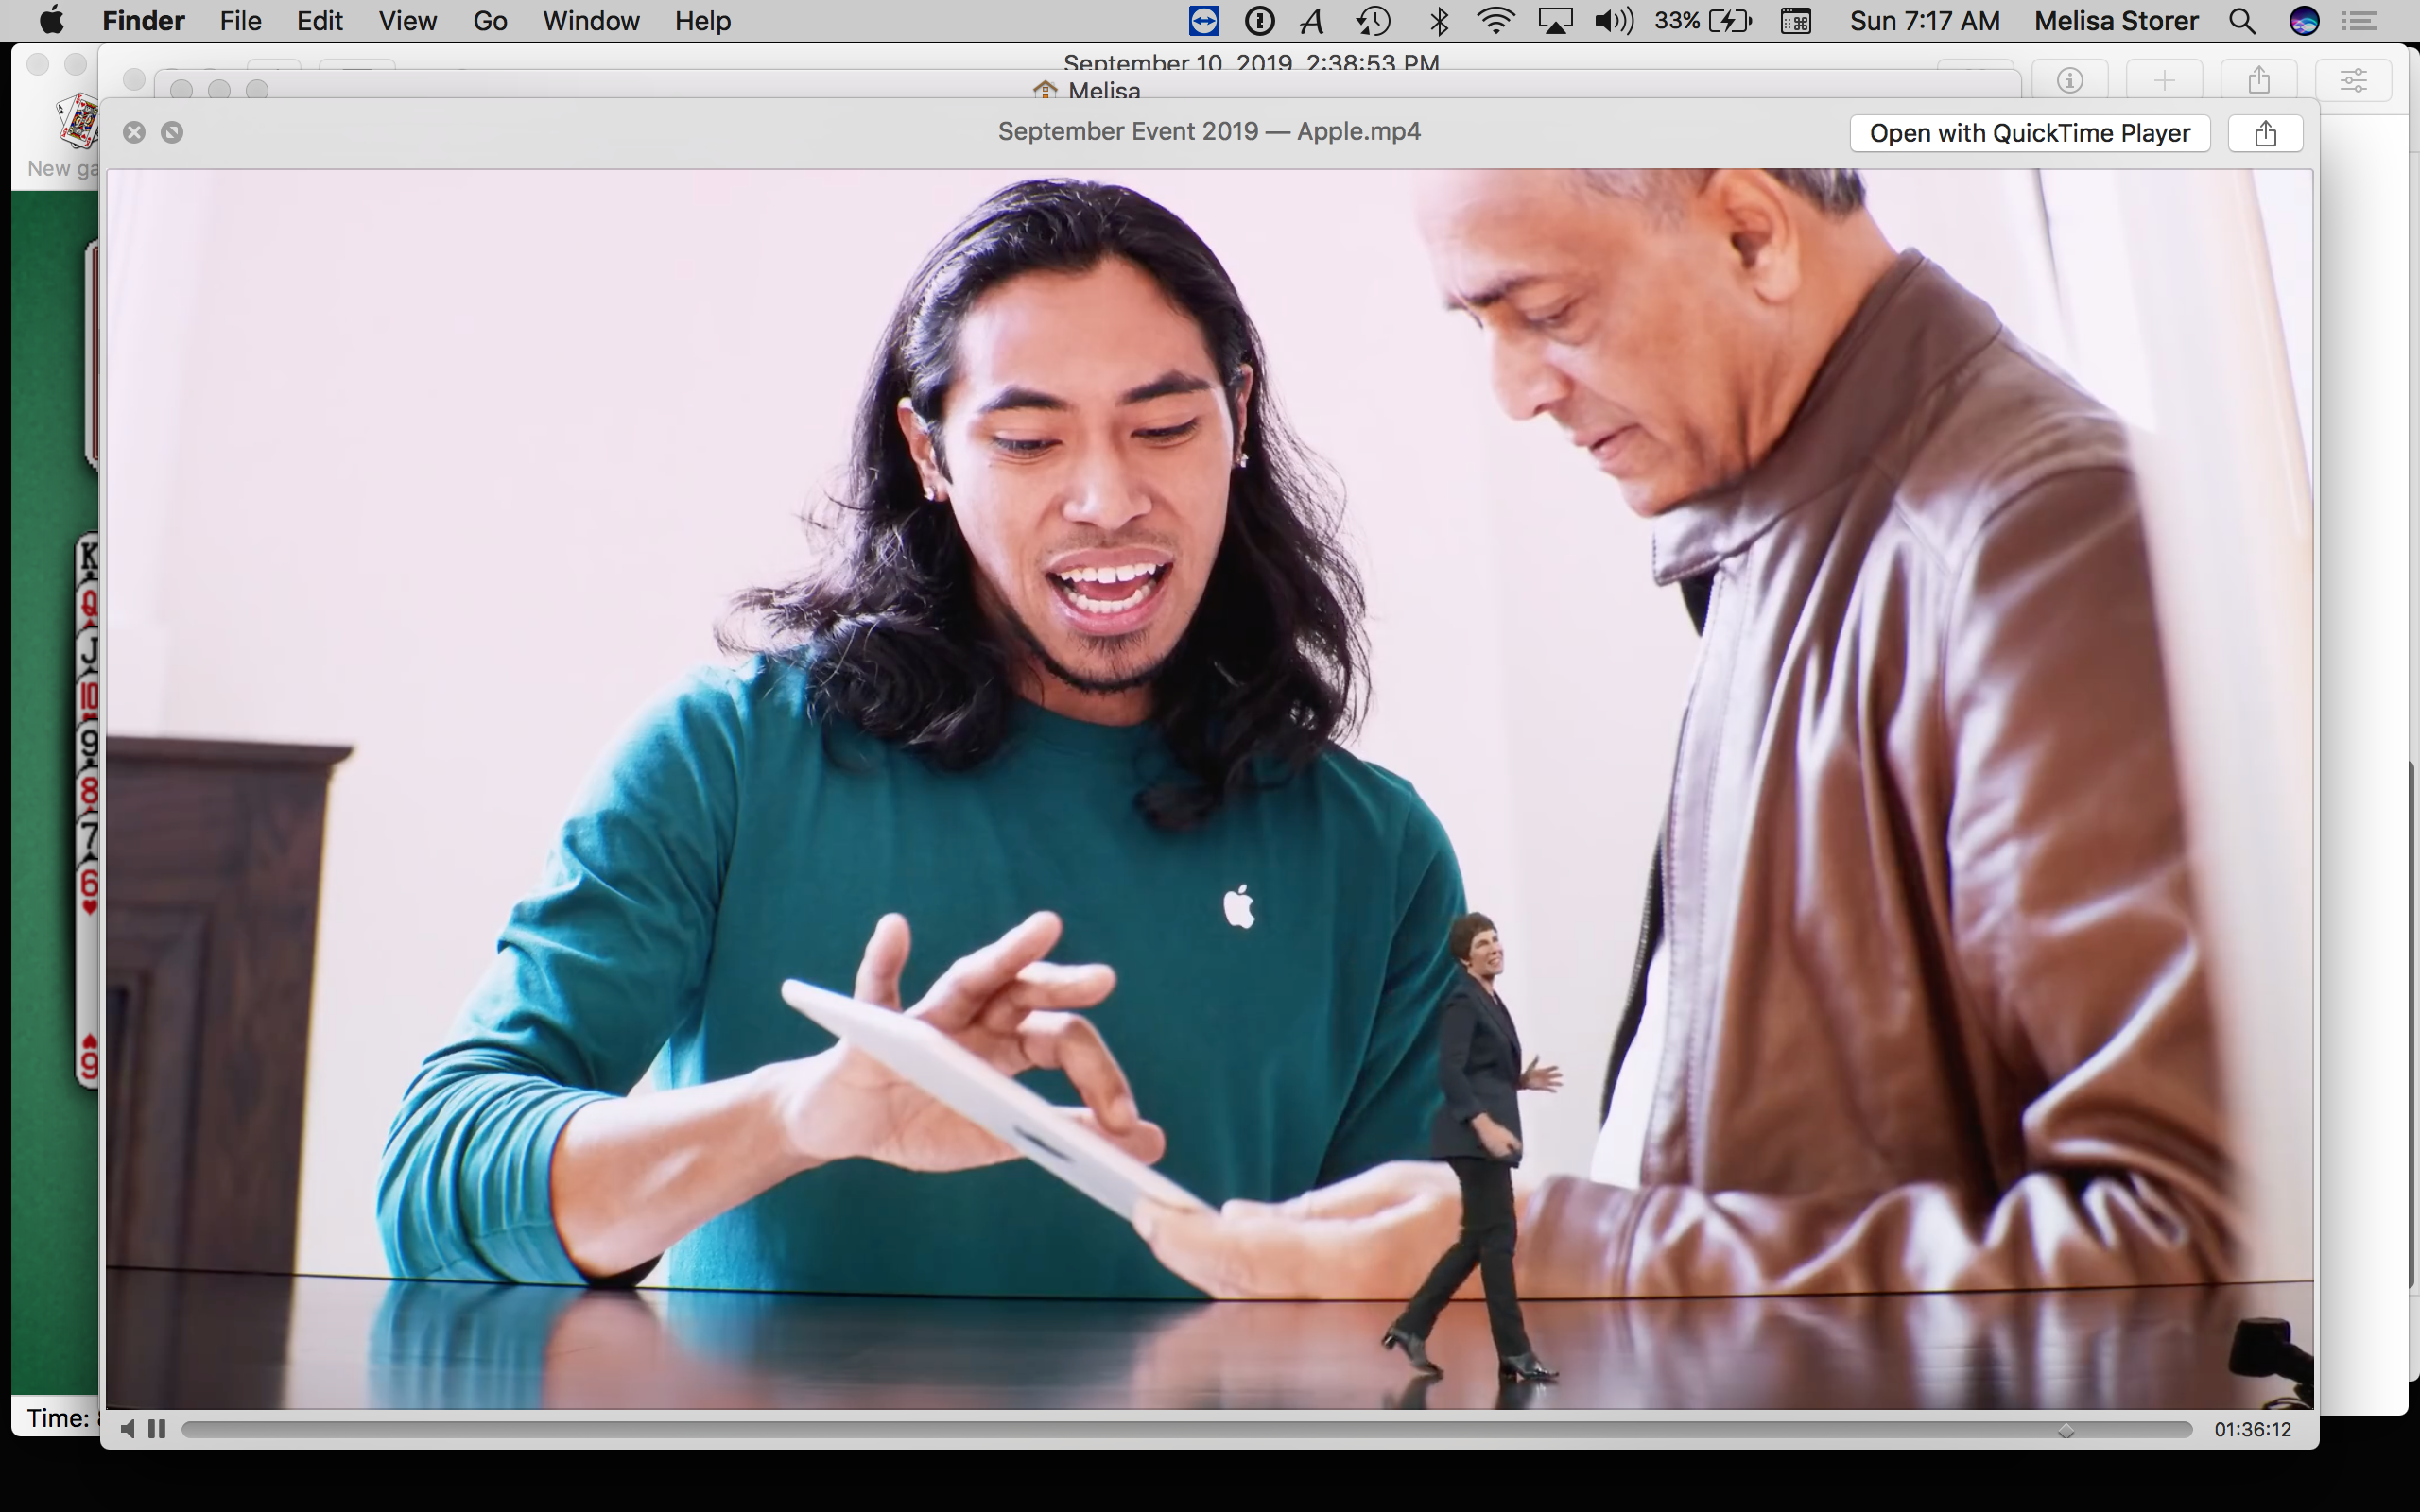The height and width of the screenshot is (1512, 2420).
Task: Open the File menu
Action: [x=240, y=21]
